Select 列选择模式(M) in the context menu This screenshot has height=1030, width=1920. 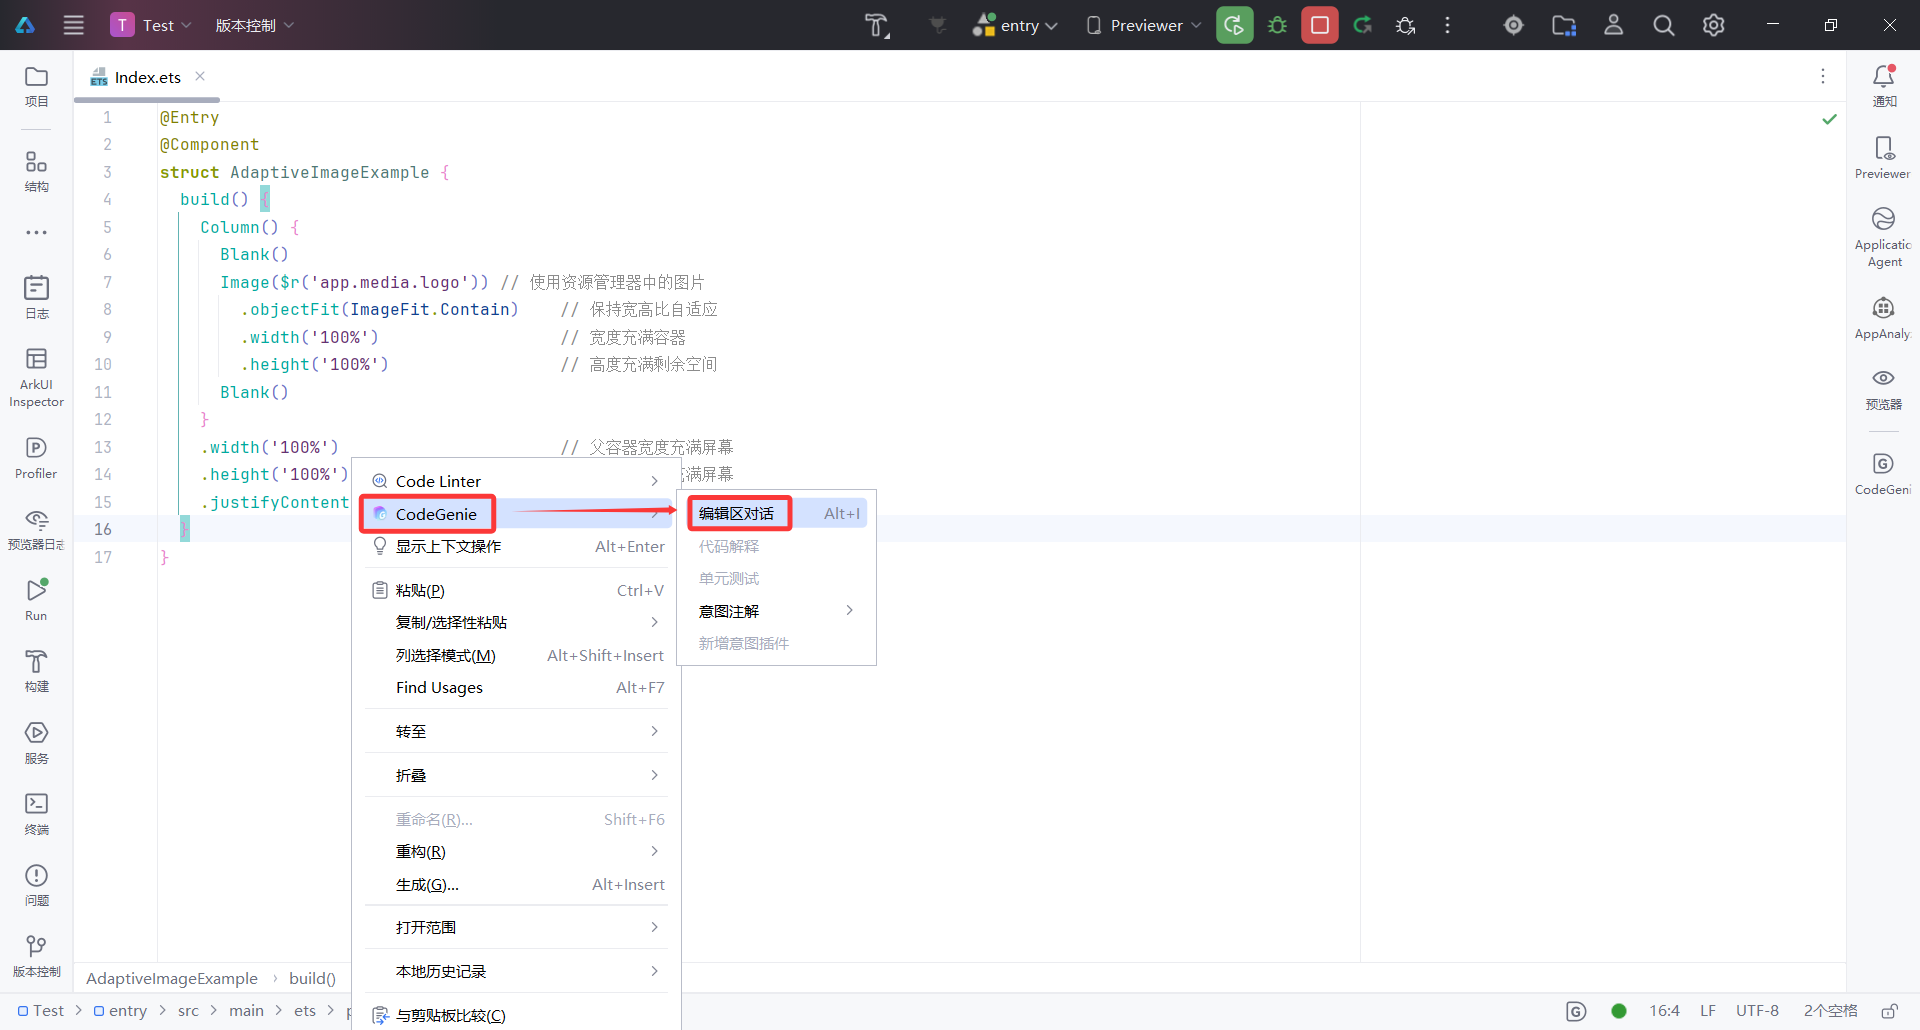(x=516, y=655)
